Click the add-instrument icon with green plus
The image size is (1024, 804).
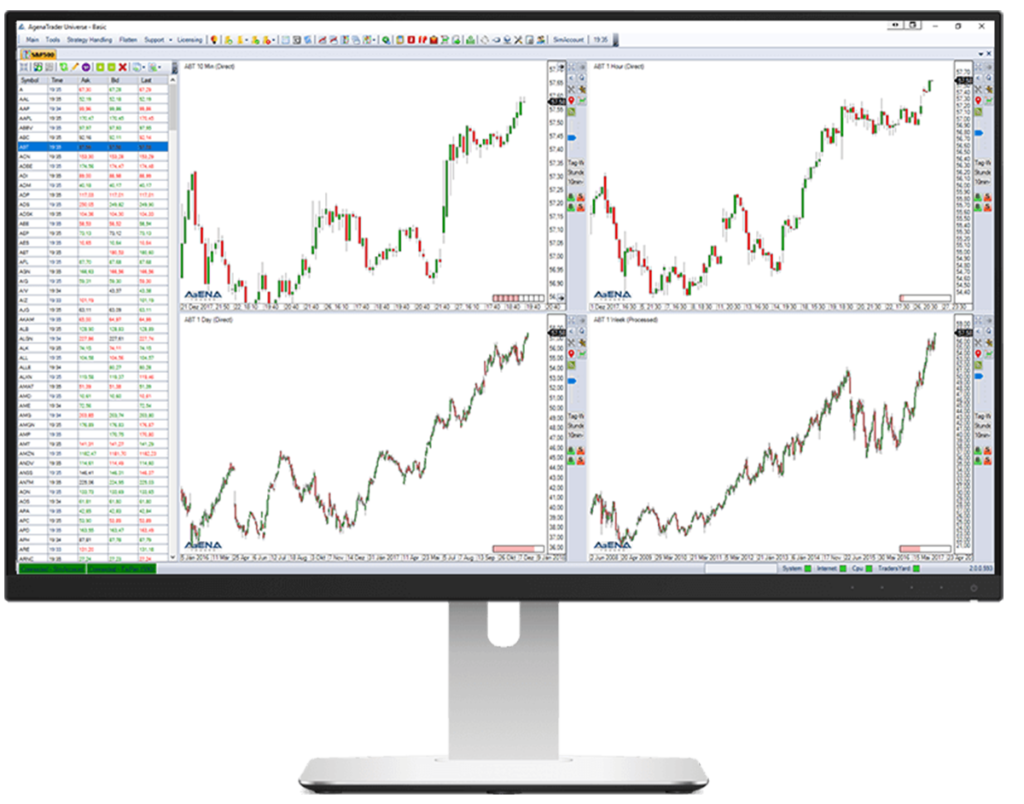(38, 67)
